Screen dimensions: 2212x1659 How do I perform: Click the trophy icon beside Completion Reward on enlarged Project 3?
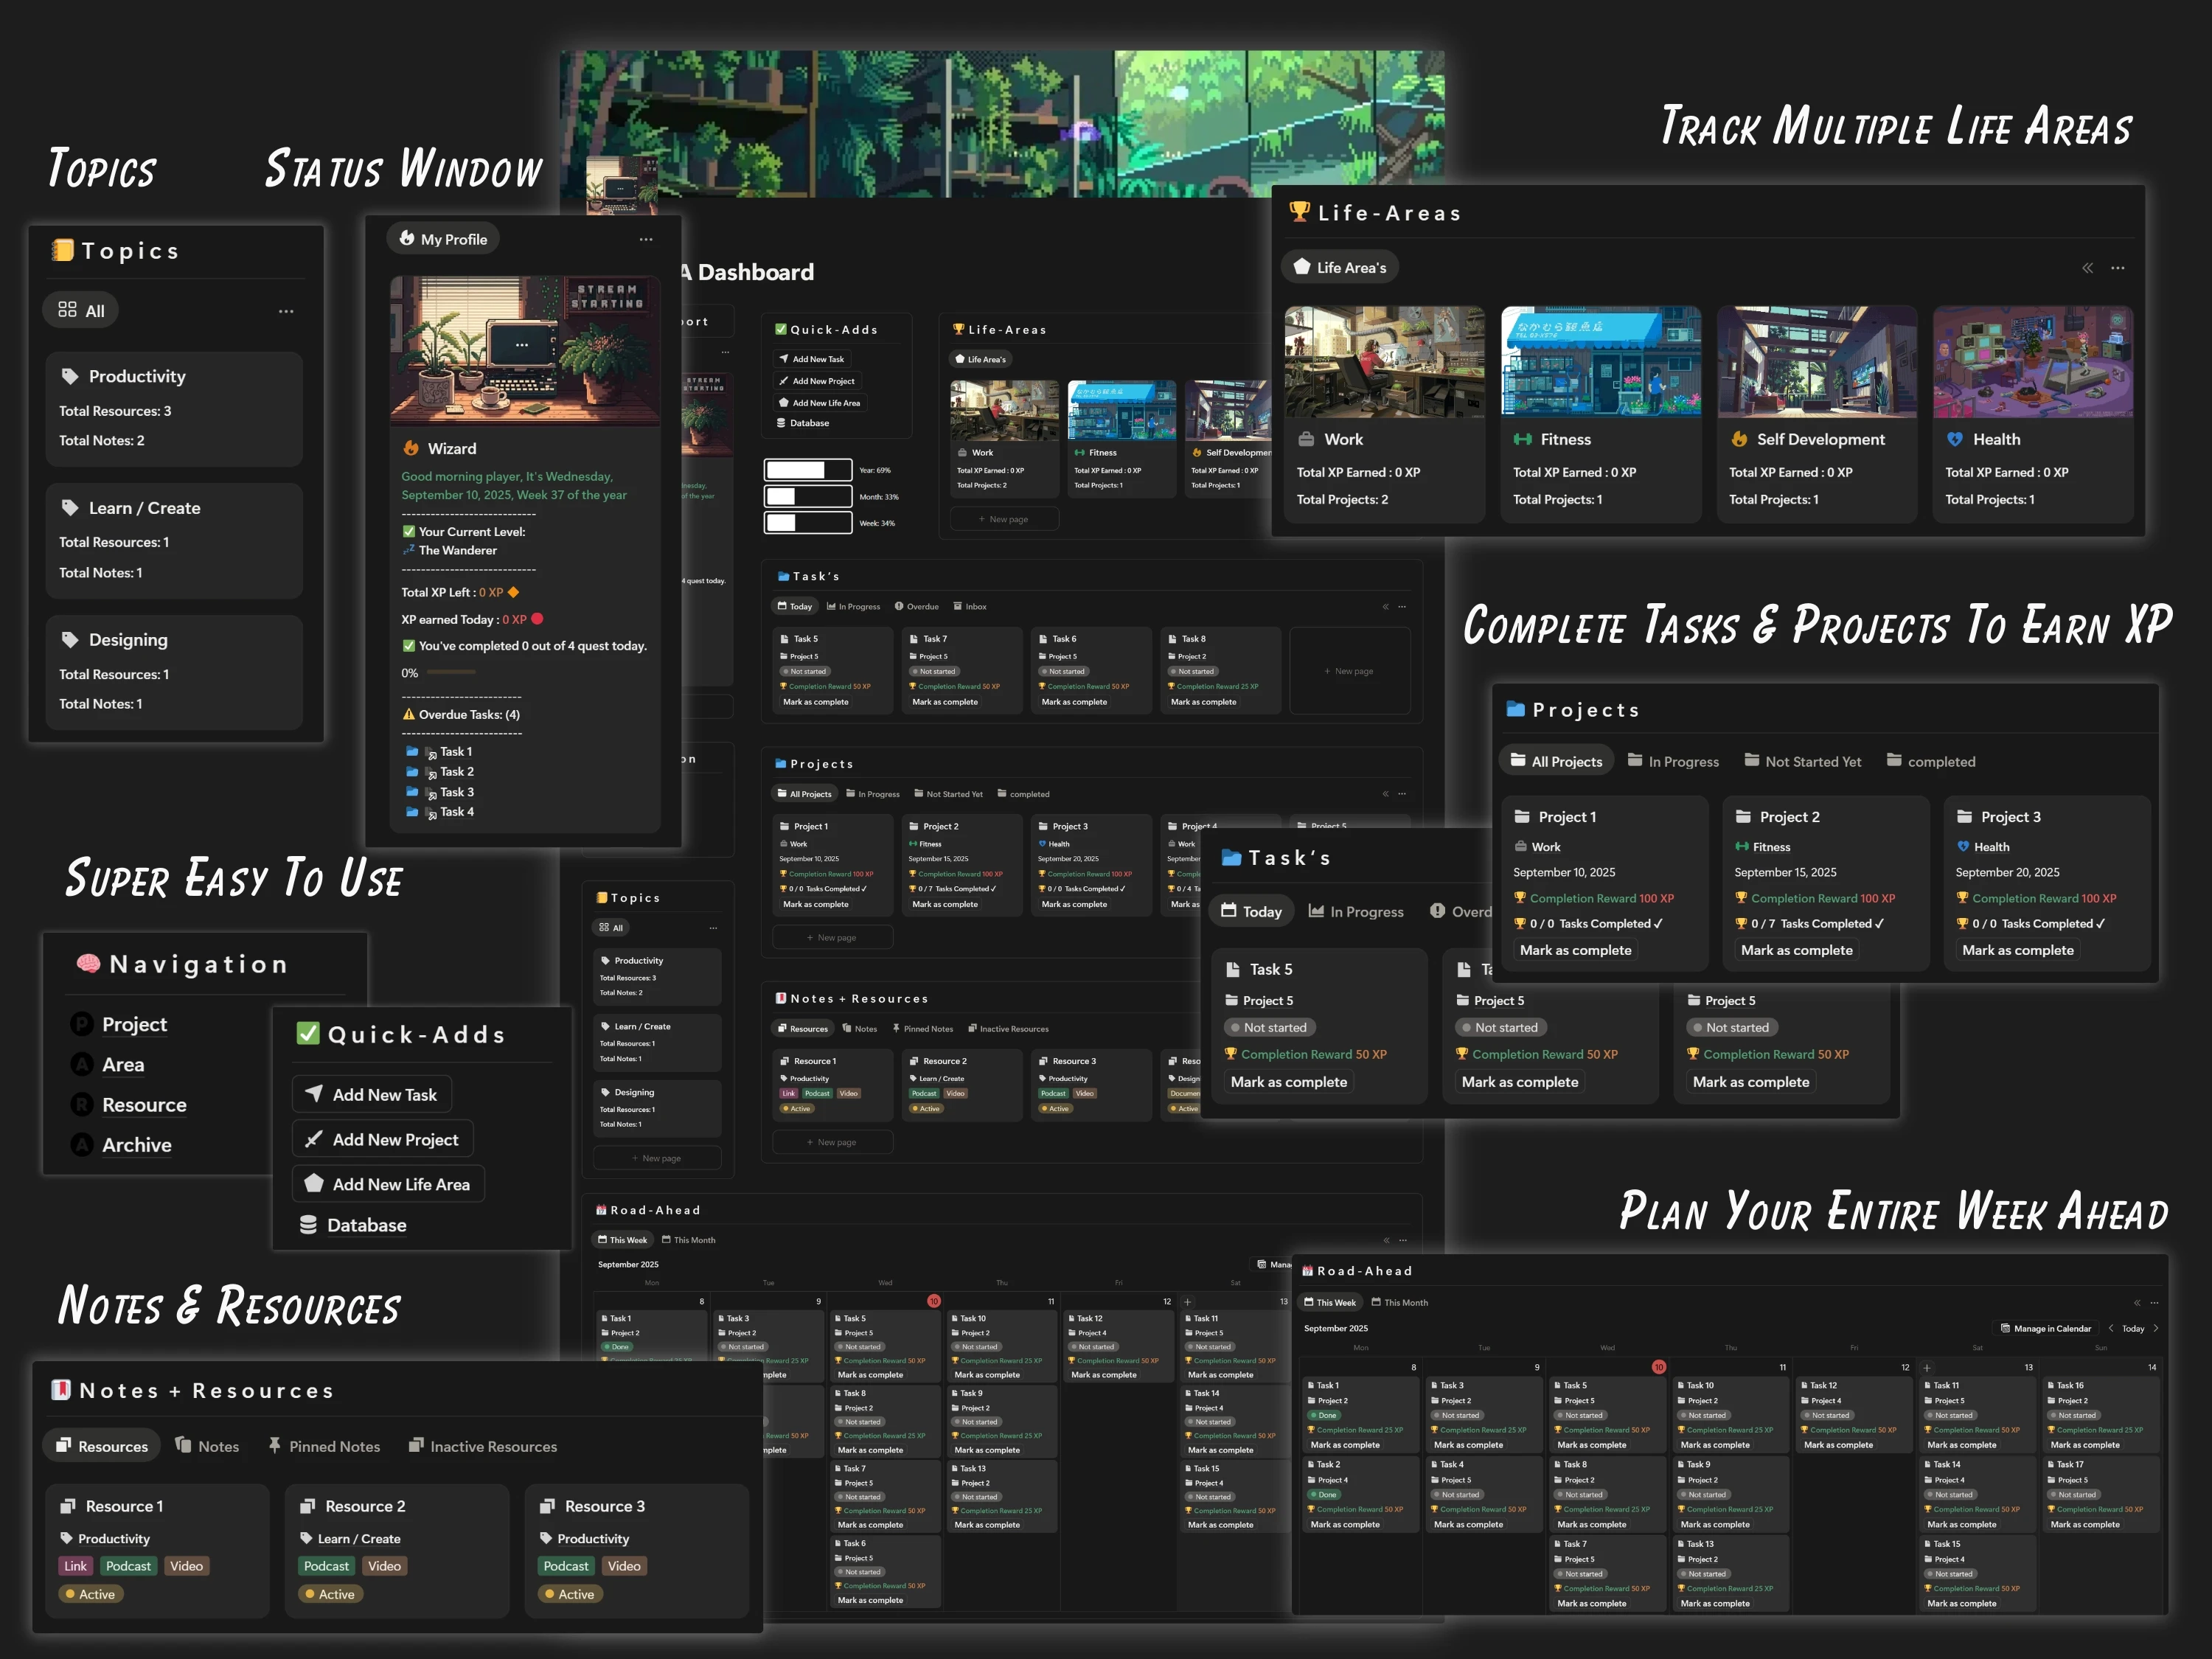point(1962,898)
